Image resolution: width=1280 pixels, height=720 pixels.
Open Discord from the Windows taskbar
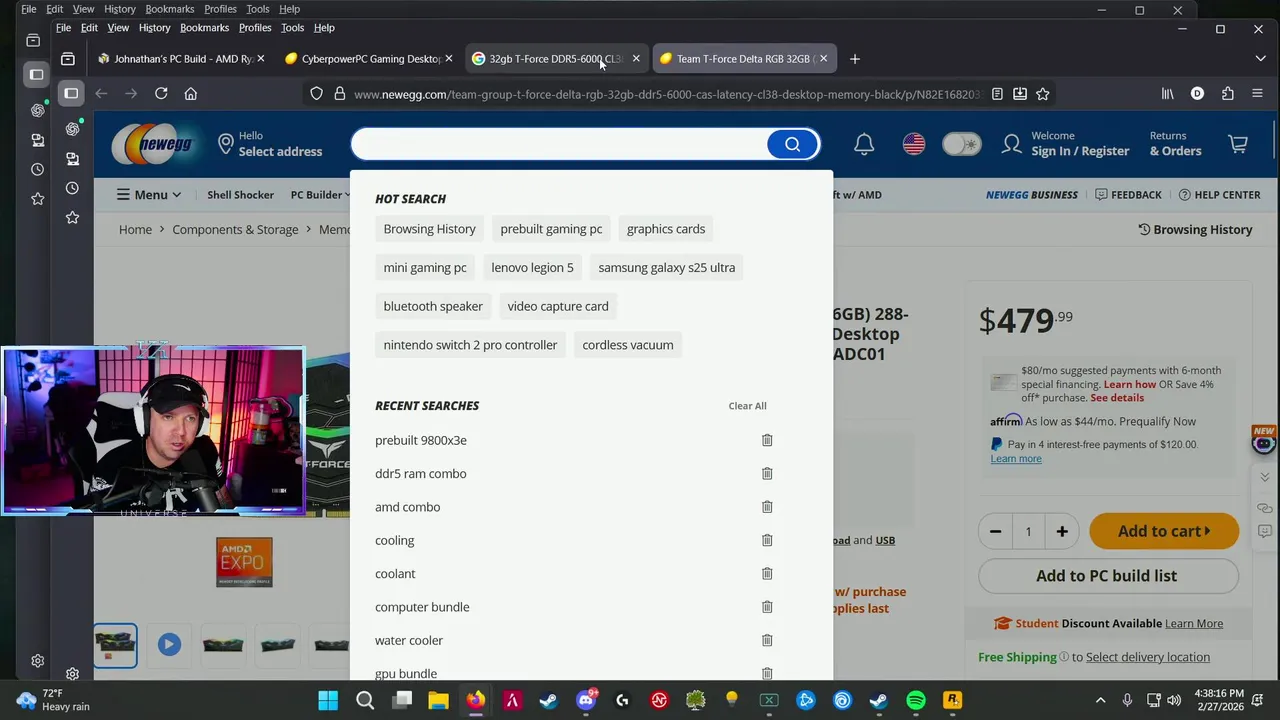[586, 700]
